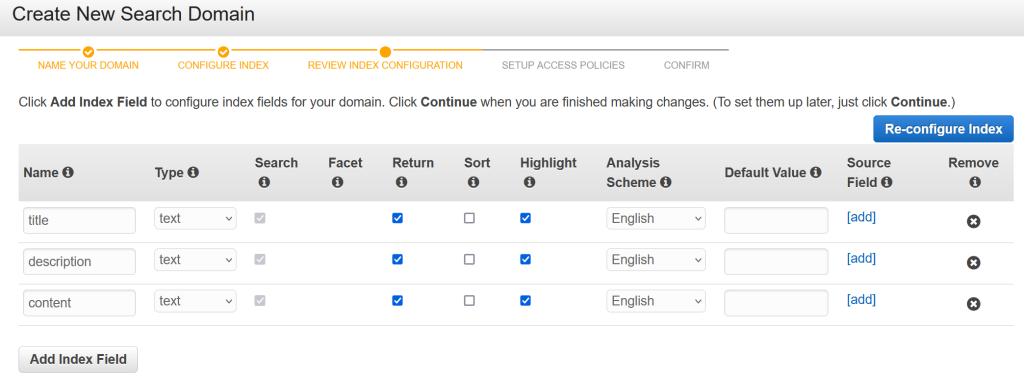Open Type dropdown for content field
The image size is (1024, 384).
click(195, 301)
